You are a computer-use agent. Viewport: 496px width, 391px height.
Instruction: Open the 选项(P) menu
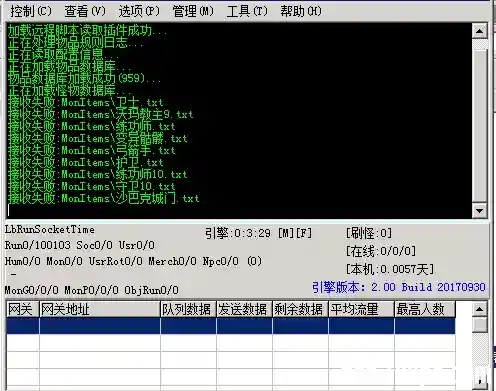point(139,11)
